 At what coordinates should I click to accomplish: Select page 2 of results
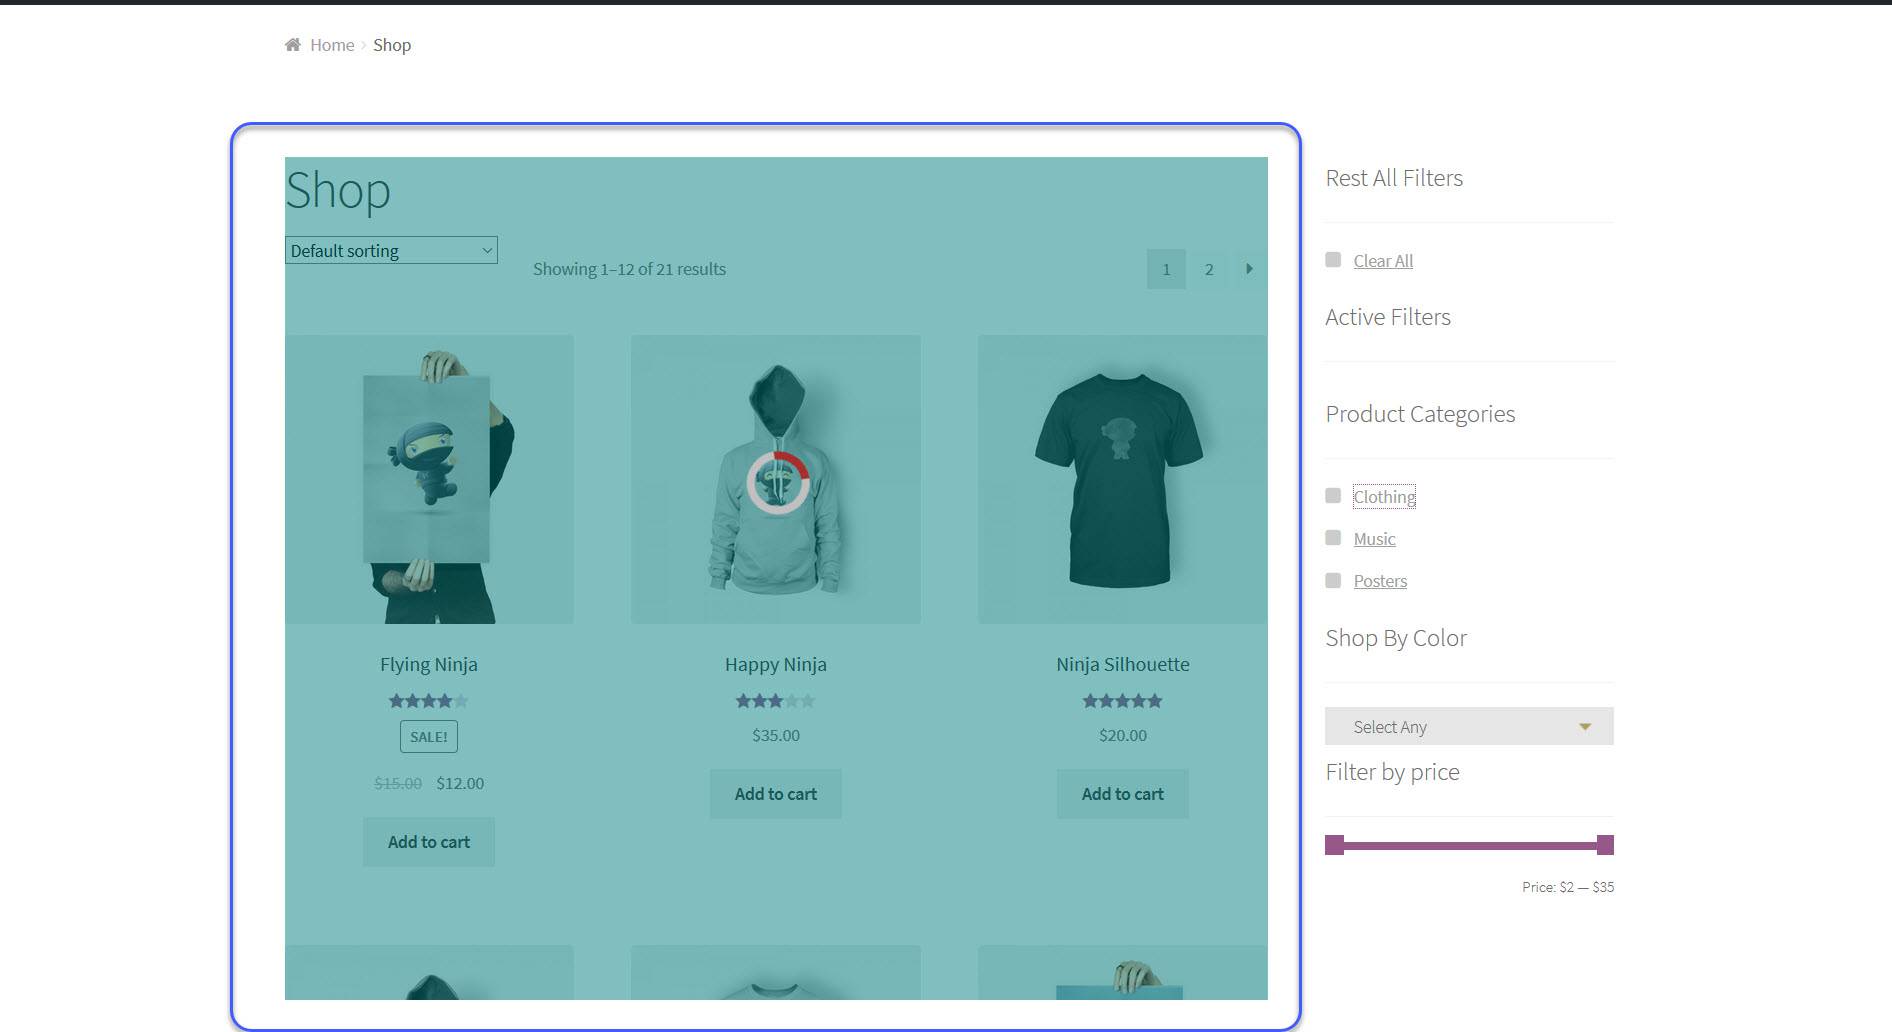pyautogui.click(x=1209, y=268)
